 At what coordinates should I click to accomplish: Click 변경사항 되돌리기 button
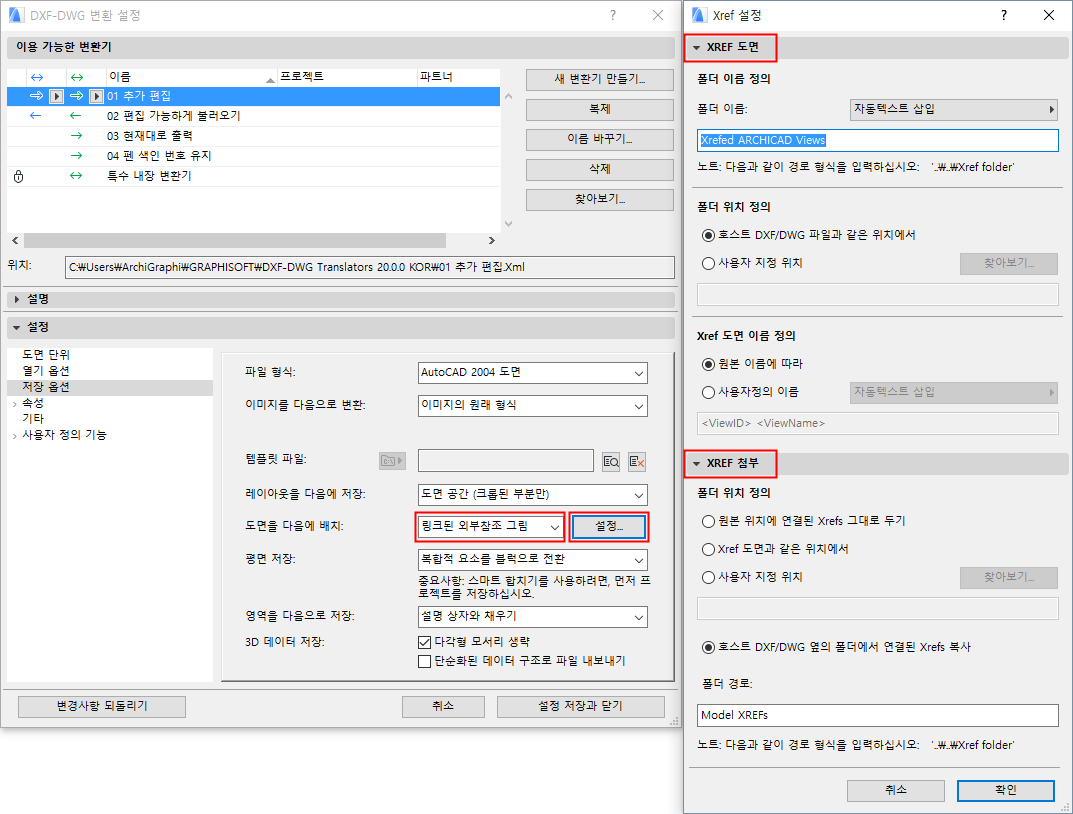102,707
